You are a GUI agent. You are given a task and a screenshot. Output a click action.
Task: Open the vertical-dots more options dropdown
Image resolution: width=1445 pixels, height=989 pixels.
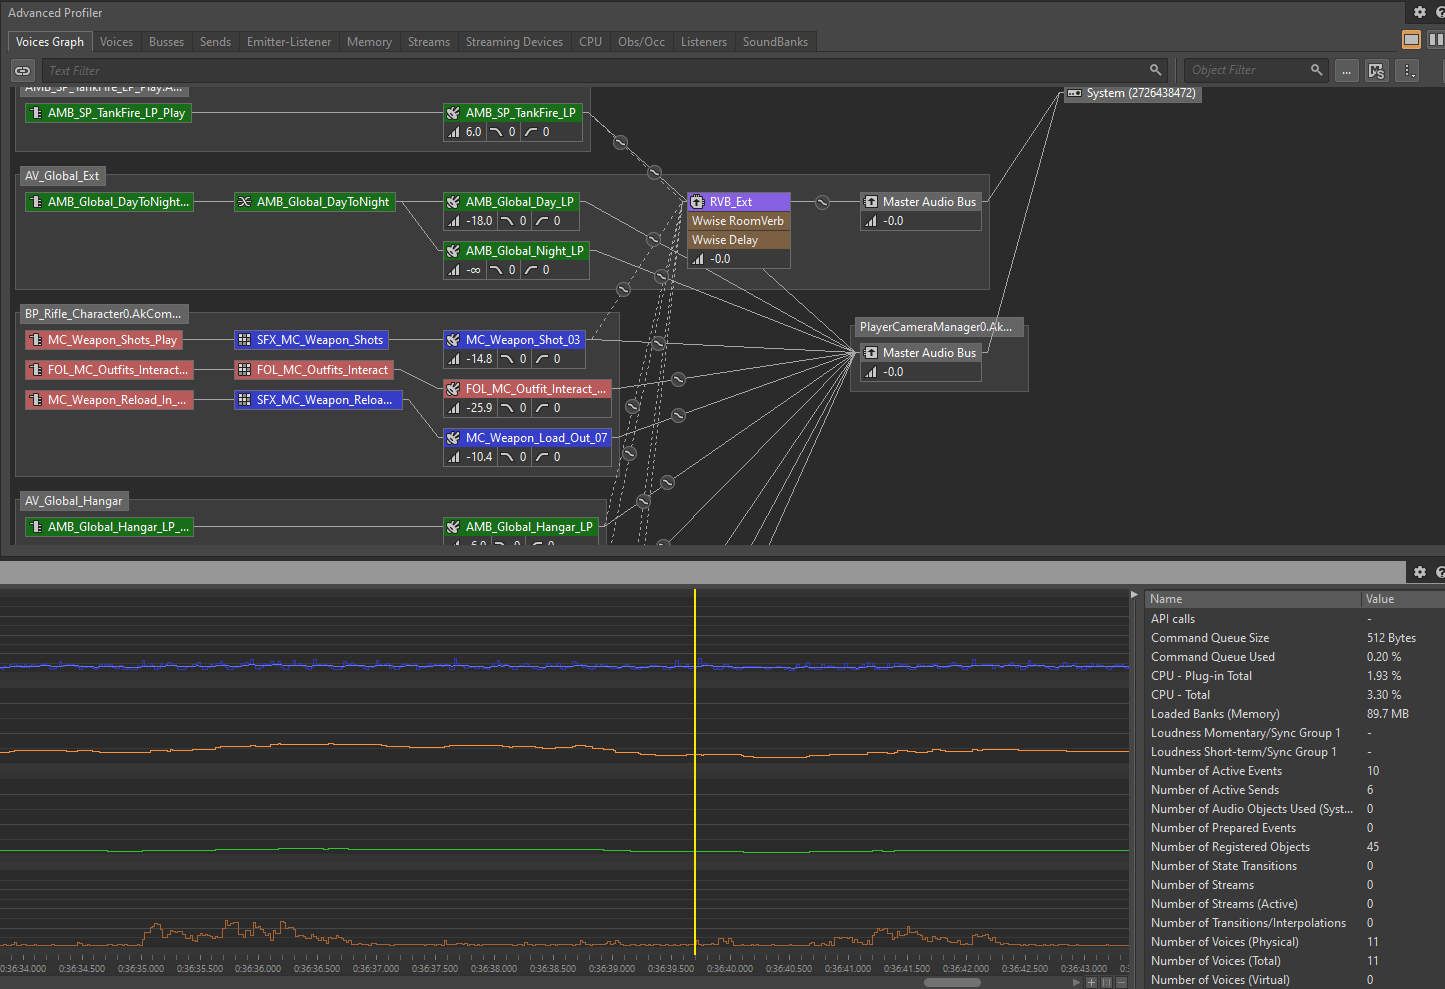point(1408,70)
